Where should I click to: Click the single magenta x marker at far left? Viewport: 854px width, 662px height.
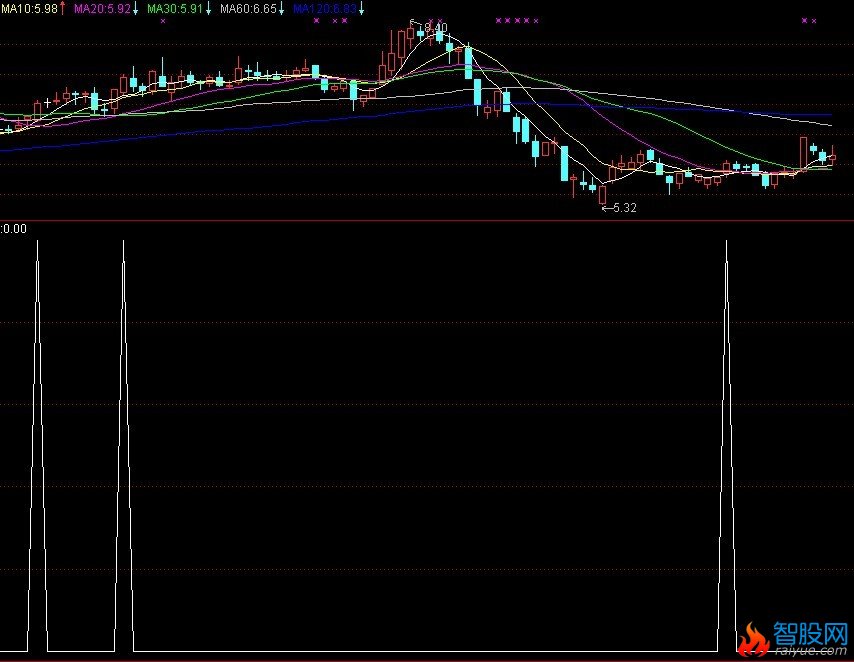[x=163, y=20]
